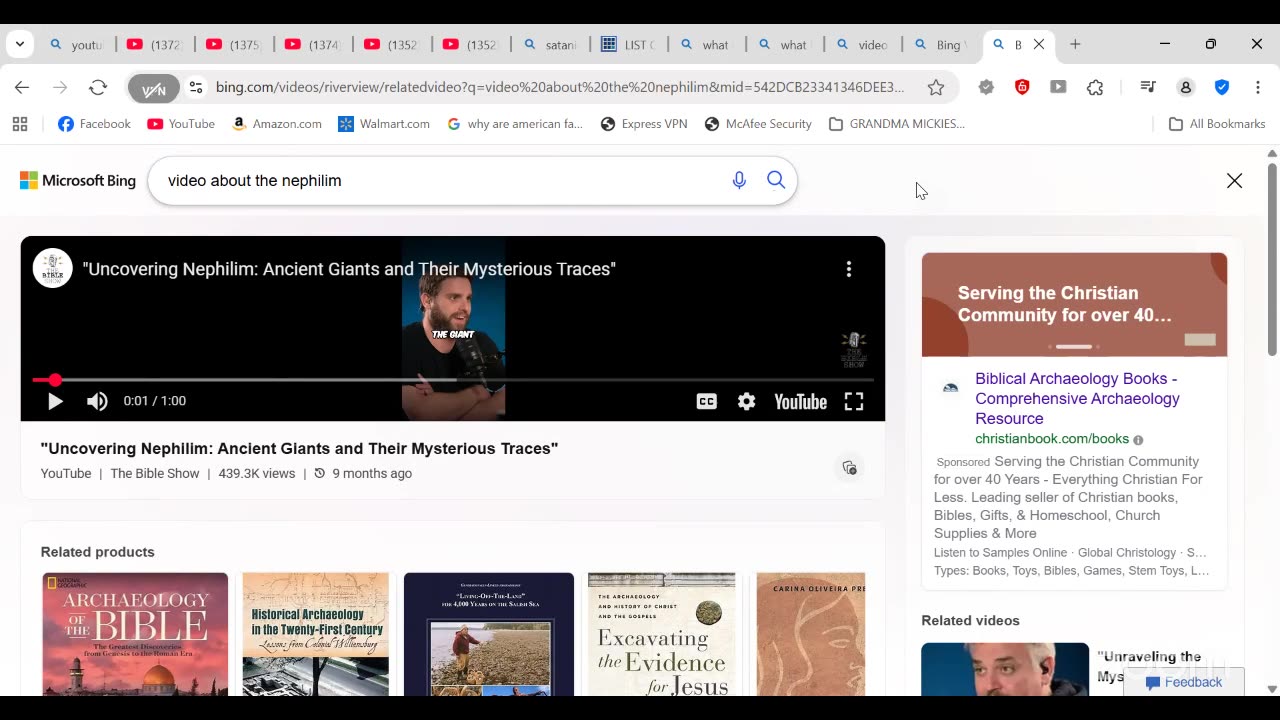Click the YouTube logo in the player controls
Image resolution: width=1280 pixels, height=720 pixels.
[800, 401]
